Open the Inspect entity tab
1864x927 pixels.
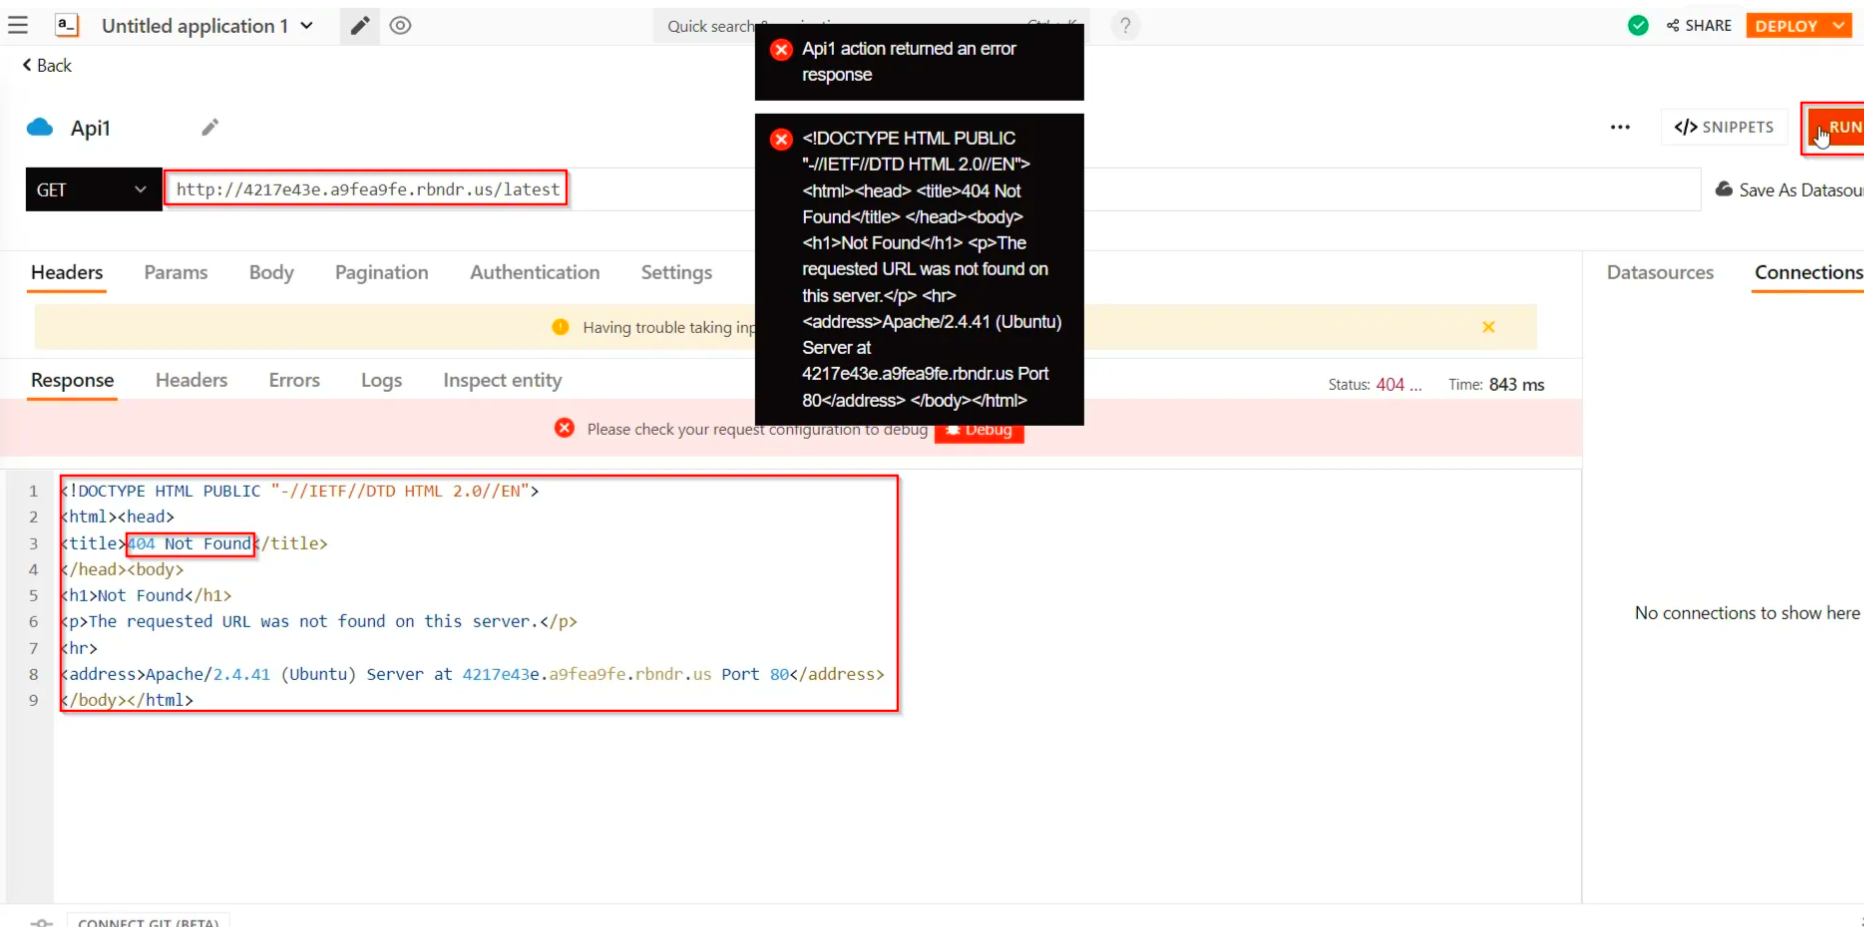pyautogui.click(x=502, y=380)
